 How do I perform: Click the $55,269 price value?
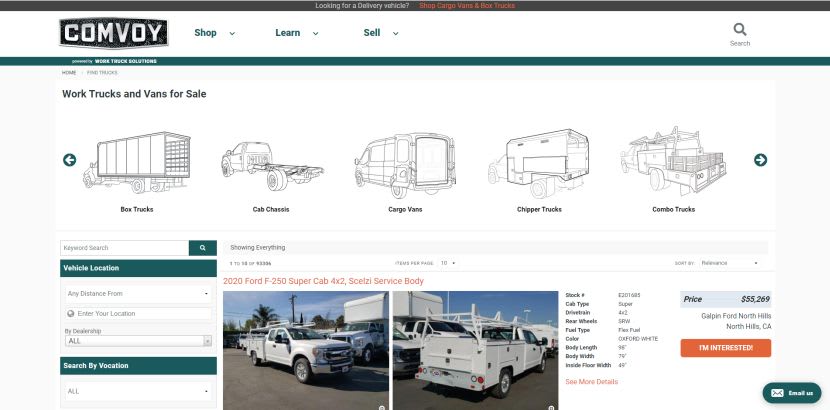755,299
